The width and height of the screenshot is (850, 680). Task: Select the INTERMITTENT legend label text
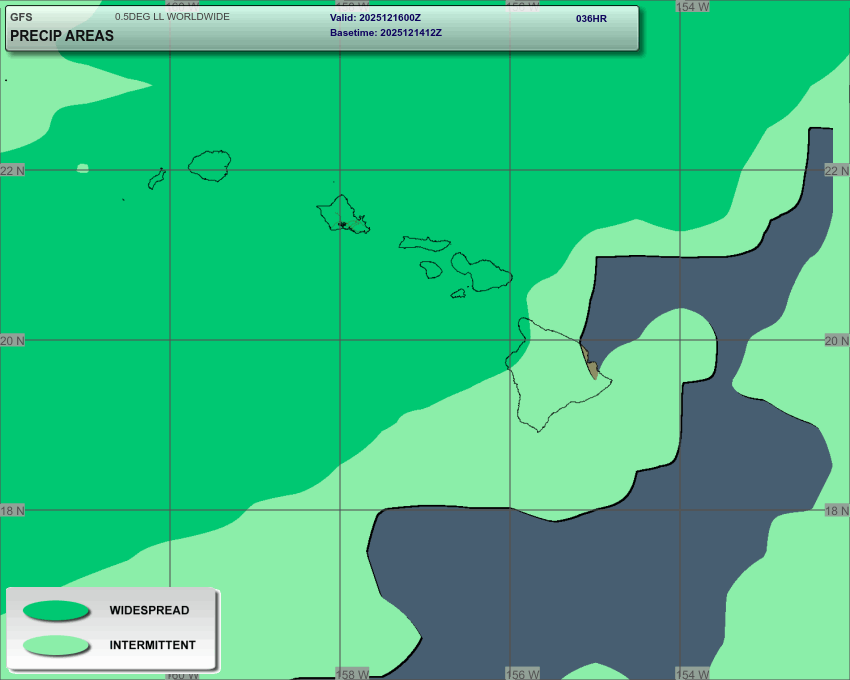152,645
